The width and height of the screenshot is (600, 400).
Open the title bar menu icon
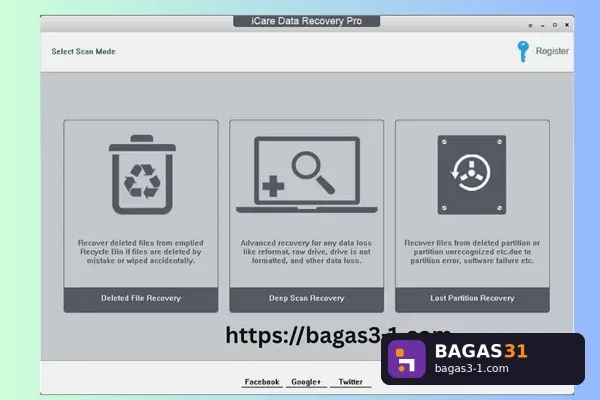click(x=530, y=26)
